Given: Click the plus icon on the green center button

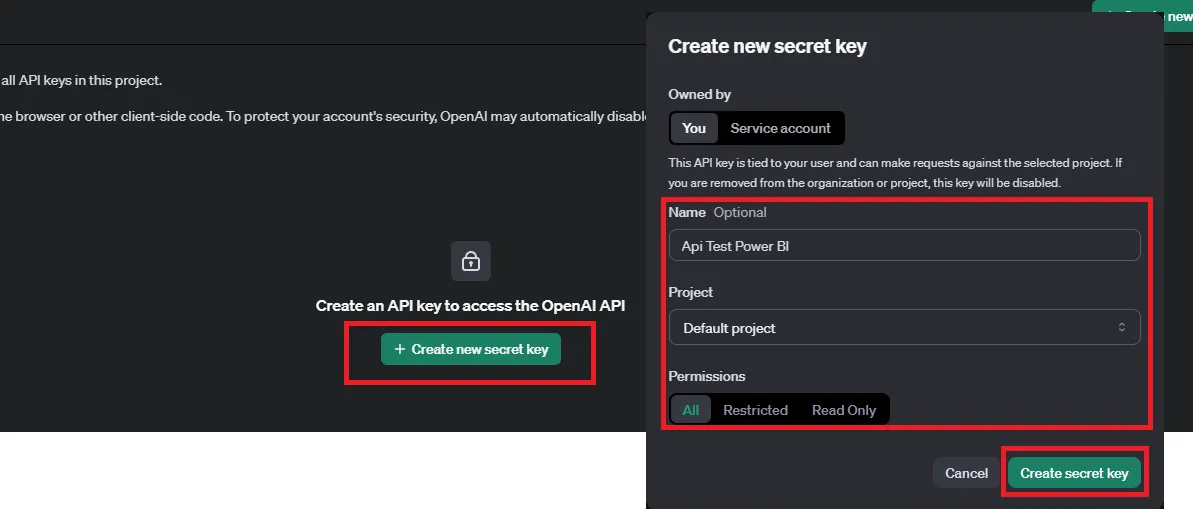Looking at the screenshot, I should (399, 349).
